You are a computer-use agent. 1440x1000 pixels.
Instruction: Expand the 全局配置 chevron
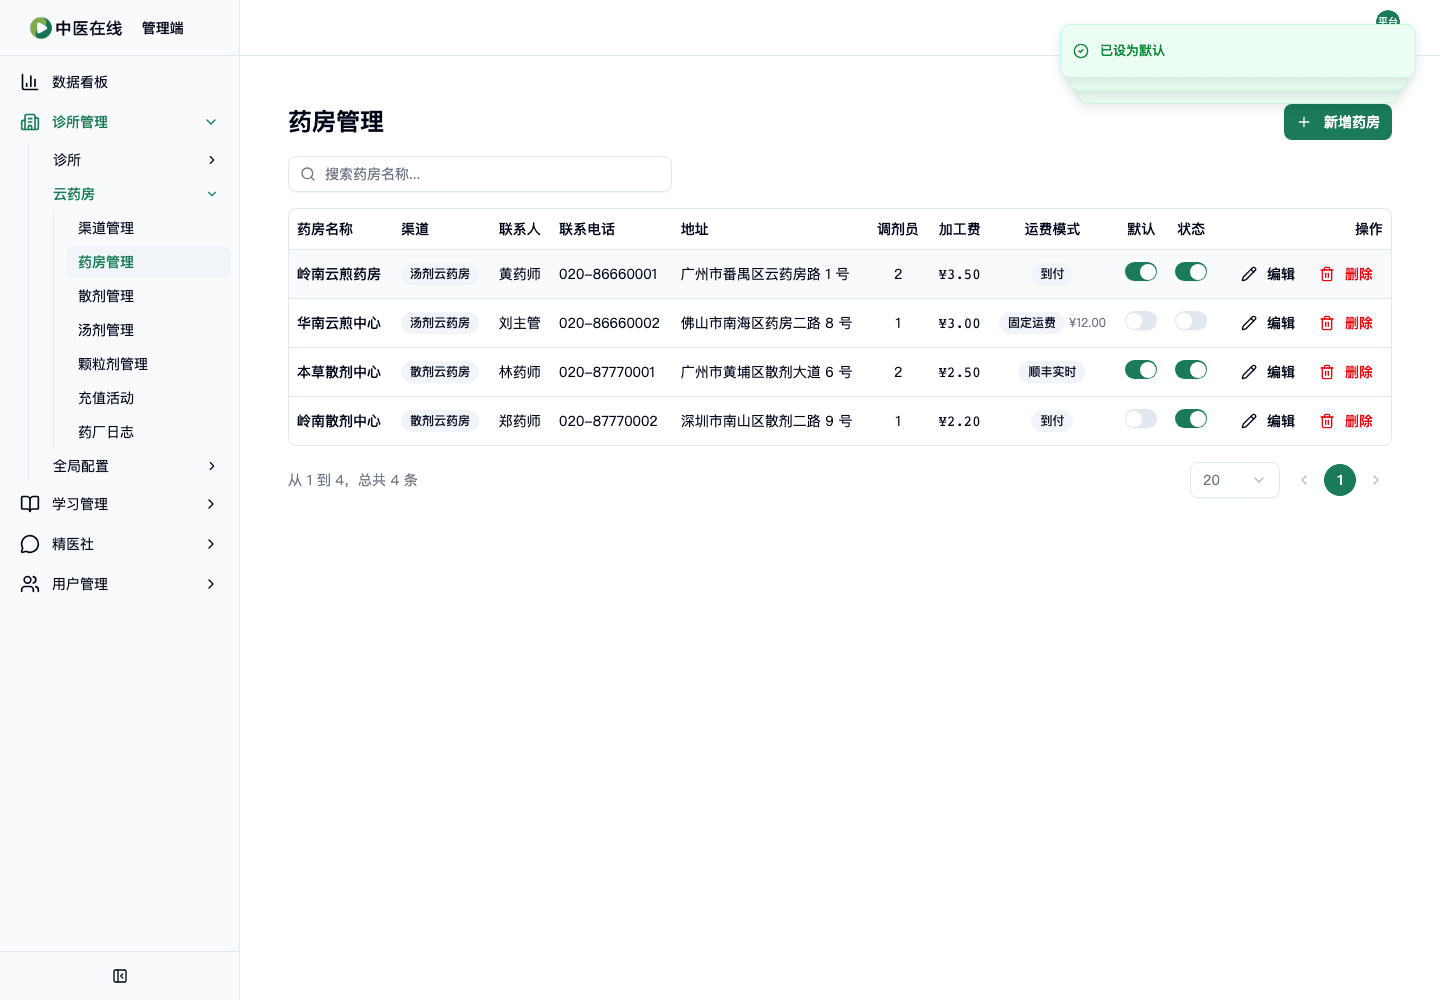[211, 466]
